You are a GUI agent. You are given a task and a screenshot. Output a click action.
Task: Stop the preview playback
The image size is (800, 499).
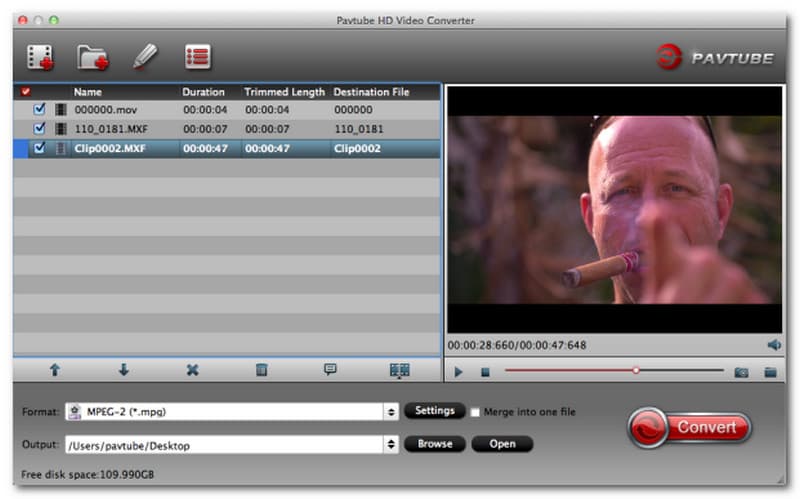(485, 372)
